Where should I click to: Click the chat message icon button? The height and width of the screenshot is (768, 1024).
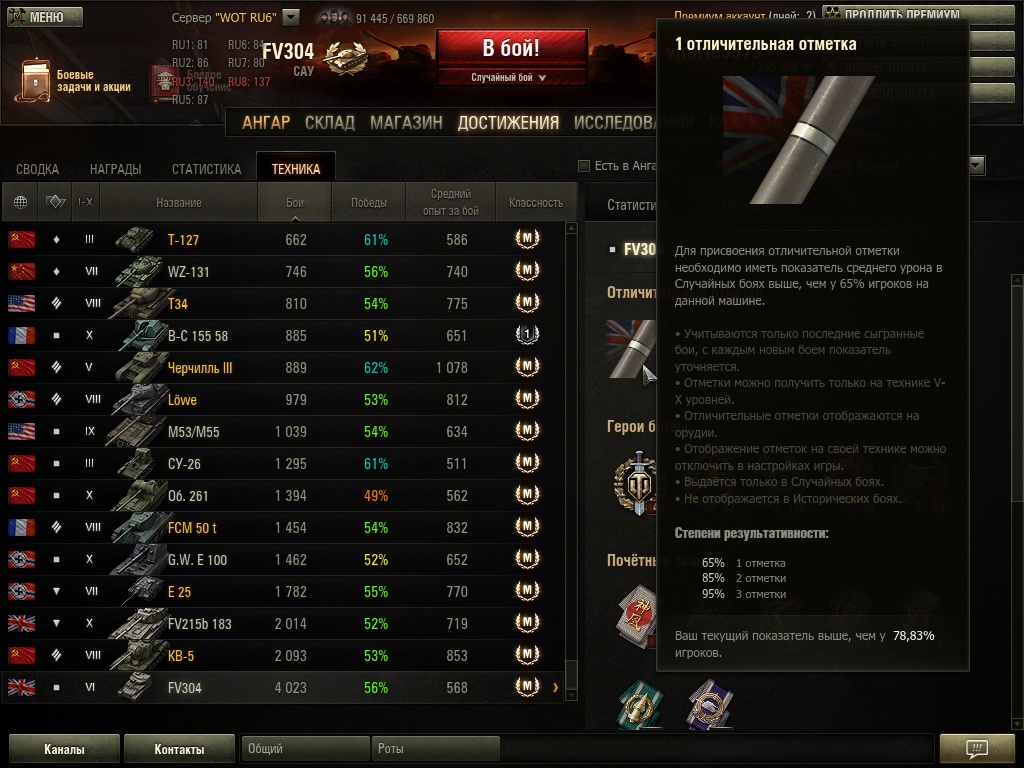tap(977, 748)
